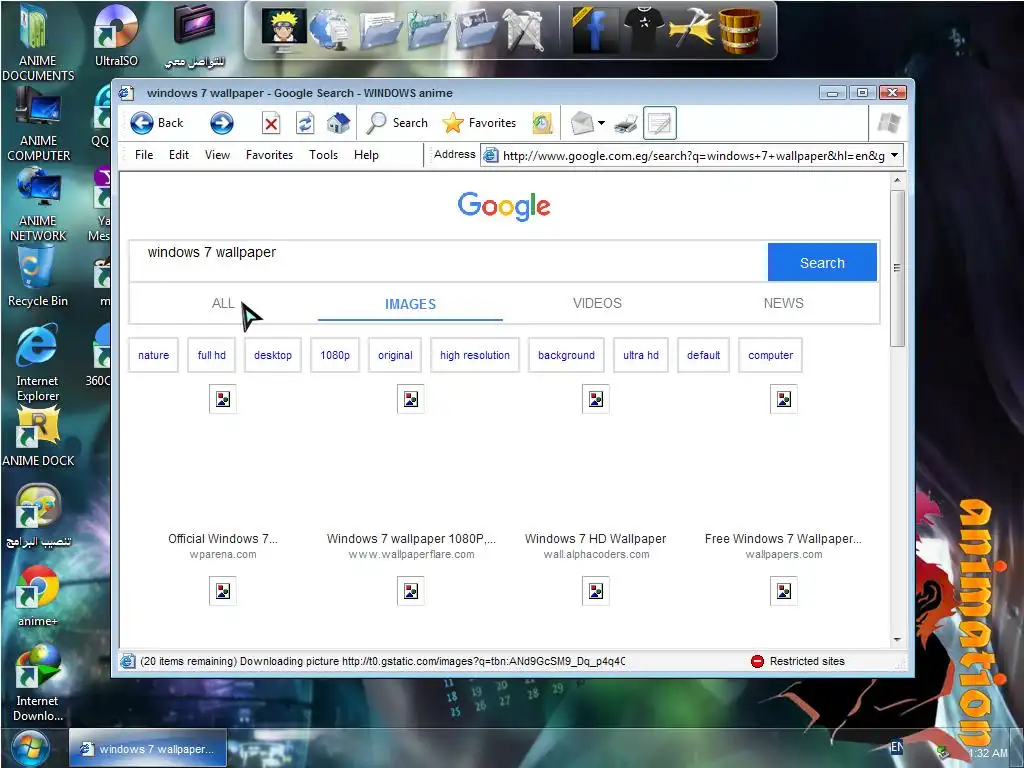Switch to the VIDEOS tab
Screen dimensions: 1024x768
pyautogui.click(x=597, y=303)
